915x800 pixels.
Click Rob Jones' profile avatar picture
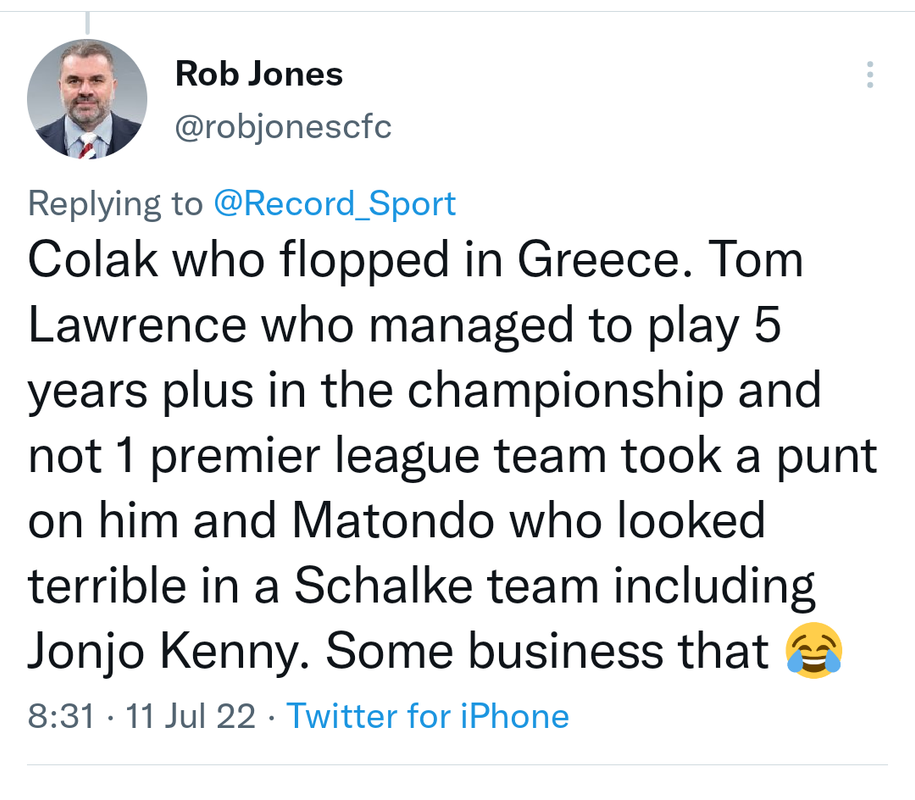pyautogui.click(x=87, y=101)
